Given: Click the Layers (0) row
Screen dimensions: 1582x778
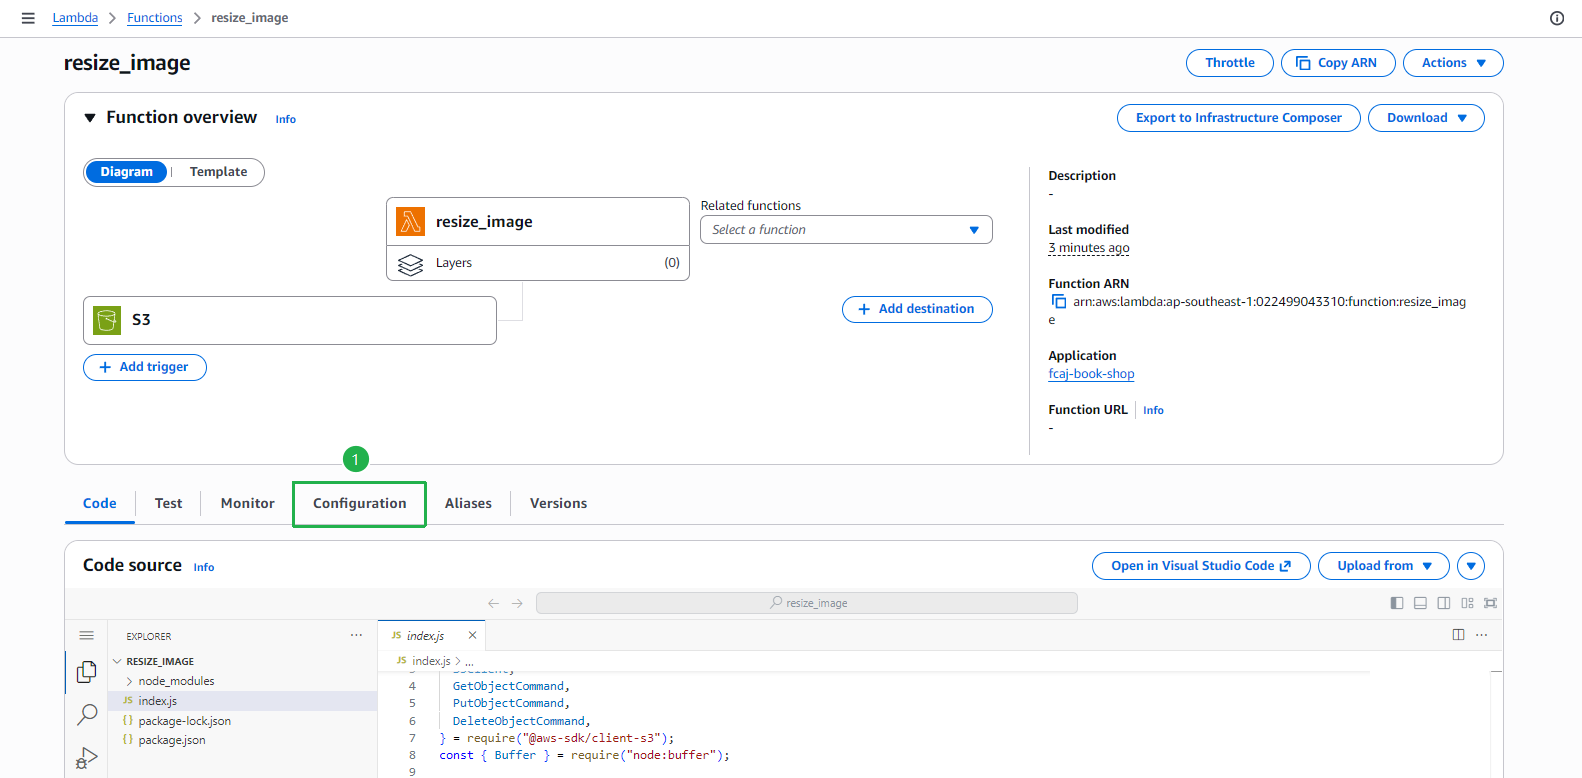Looking at the screenshot, I should (x=538, y=263).
